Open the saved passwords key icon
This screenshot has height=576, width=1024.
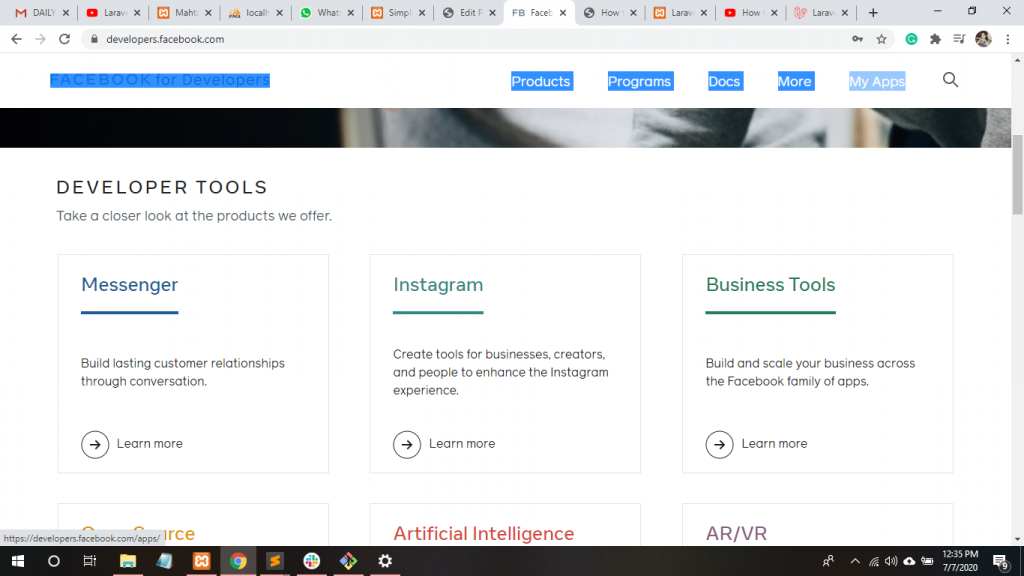point(857,39)
